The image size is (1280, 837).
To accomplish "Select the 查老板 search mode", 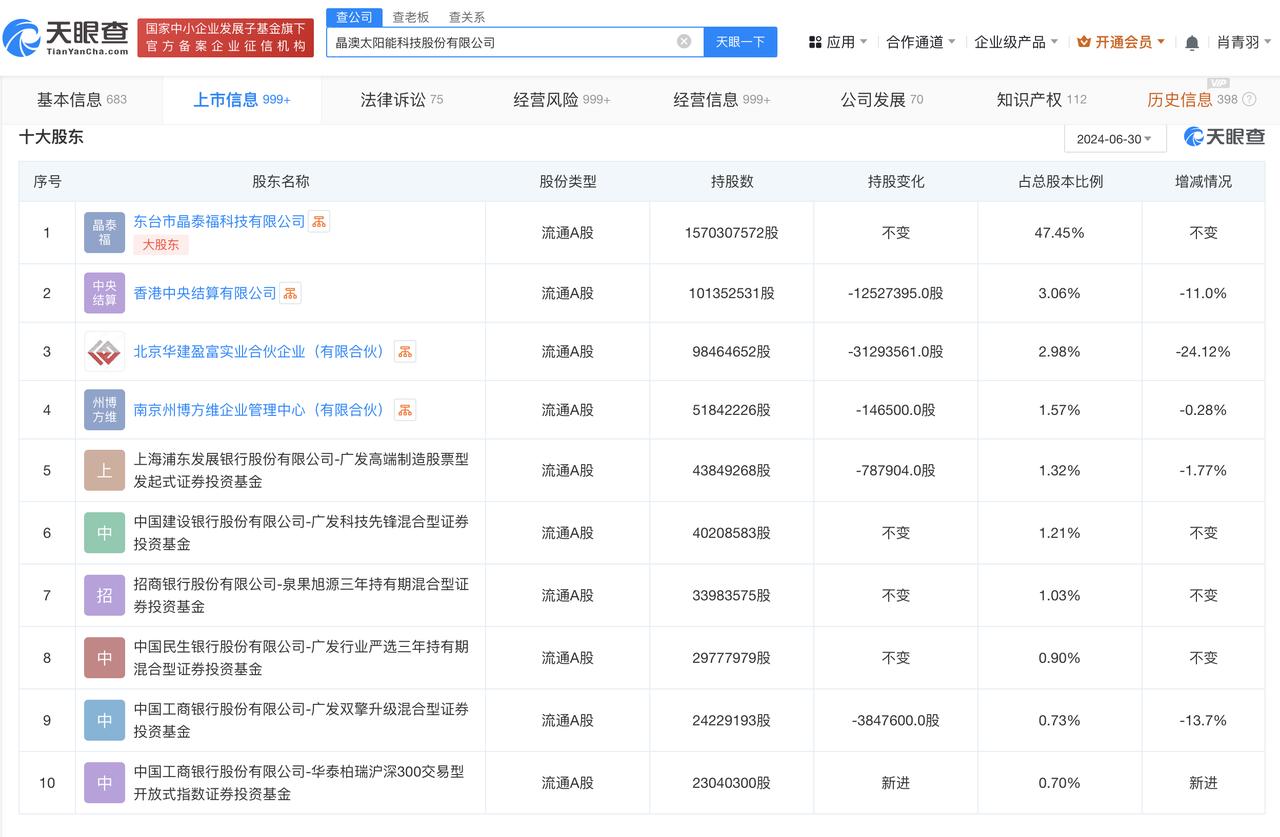I will coord(410,17).
